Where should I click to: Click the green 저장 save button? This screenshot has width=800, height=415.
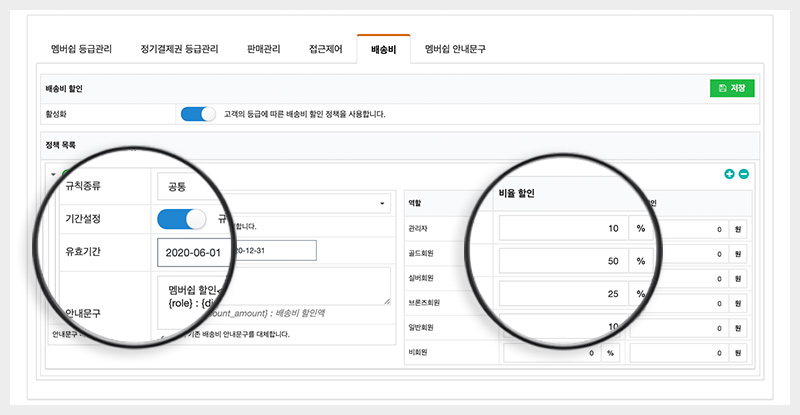(732, 88)
